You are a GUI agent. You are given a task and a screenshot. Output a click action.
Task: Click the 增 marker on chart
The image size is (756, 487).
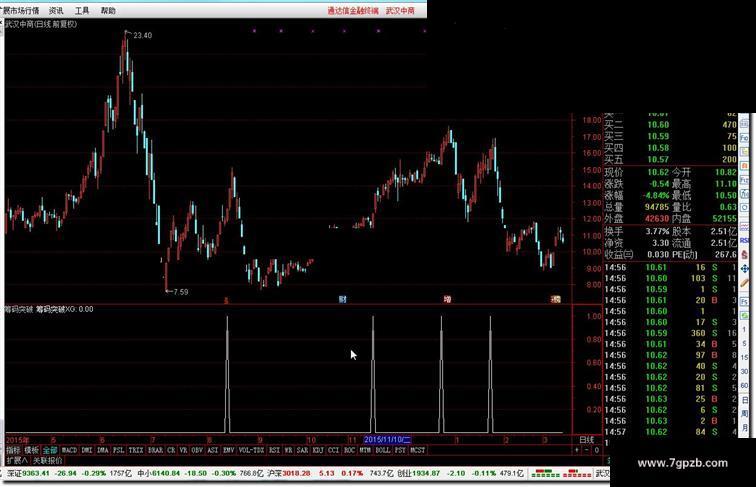(x=447, y=299)
